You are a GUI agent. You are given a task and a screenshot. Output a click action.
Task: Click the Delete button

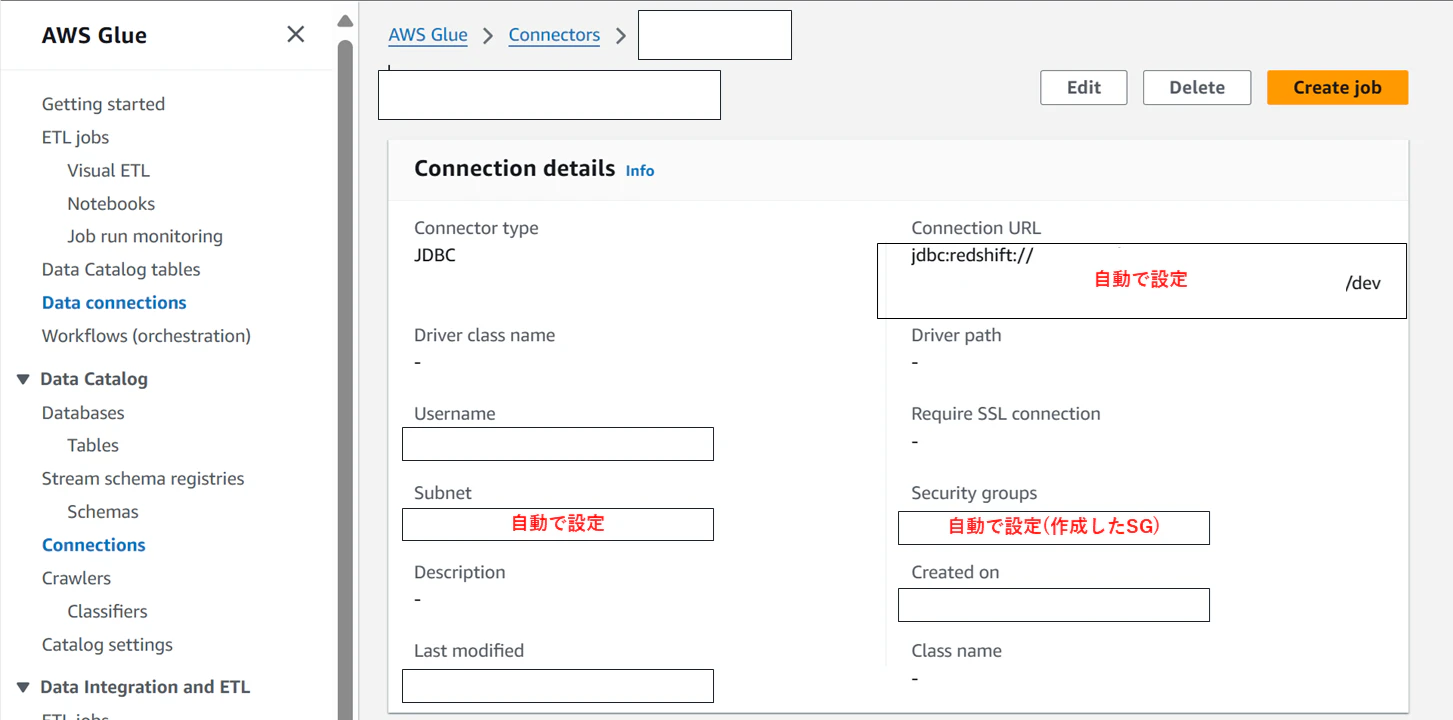[x=1197, y=87]
